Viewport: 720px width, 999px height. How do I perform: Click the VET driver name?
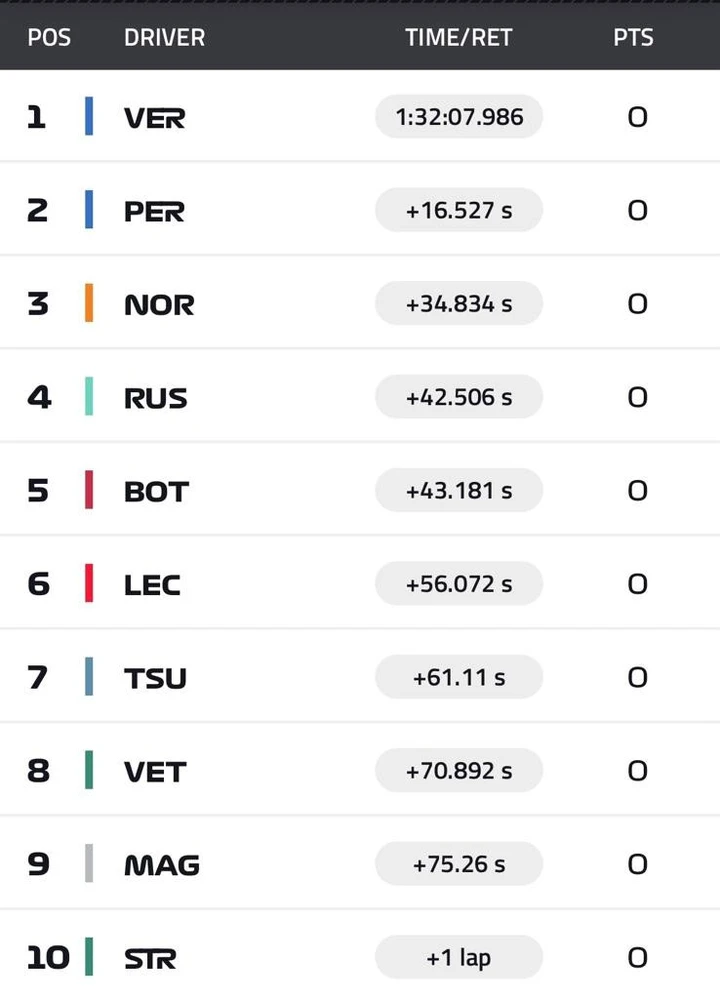coord(155,772)
